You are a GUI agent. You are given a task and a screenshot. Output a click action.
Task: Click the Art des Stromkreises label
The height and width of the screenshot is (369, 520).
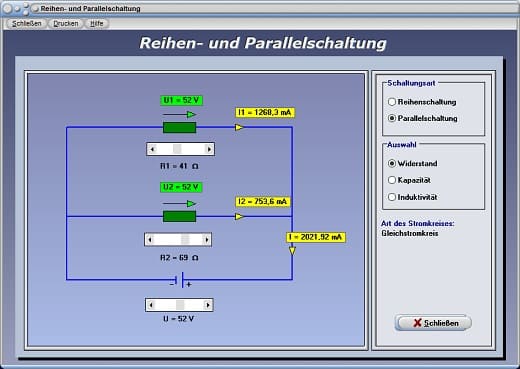(418, 223)
